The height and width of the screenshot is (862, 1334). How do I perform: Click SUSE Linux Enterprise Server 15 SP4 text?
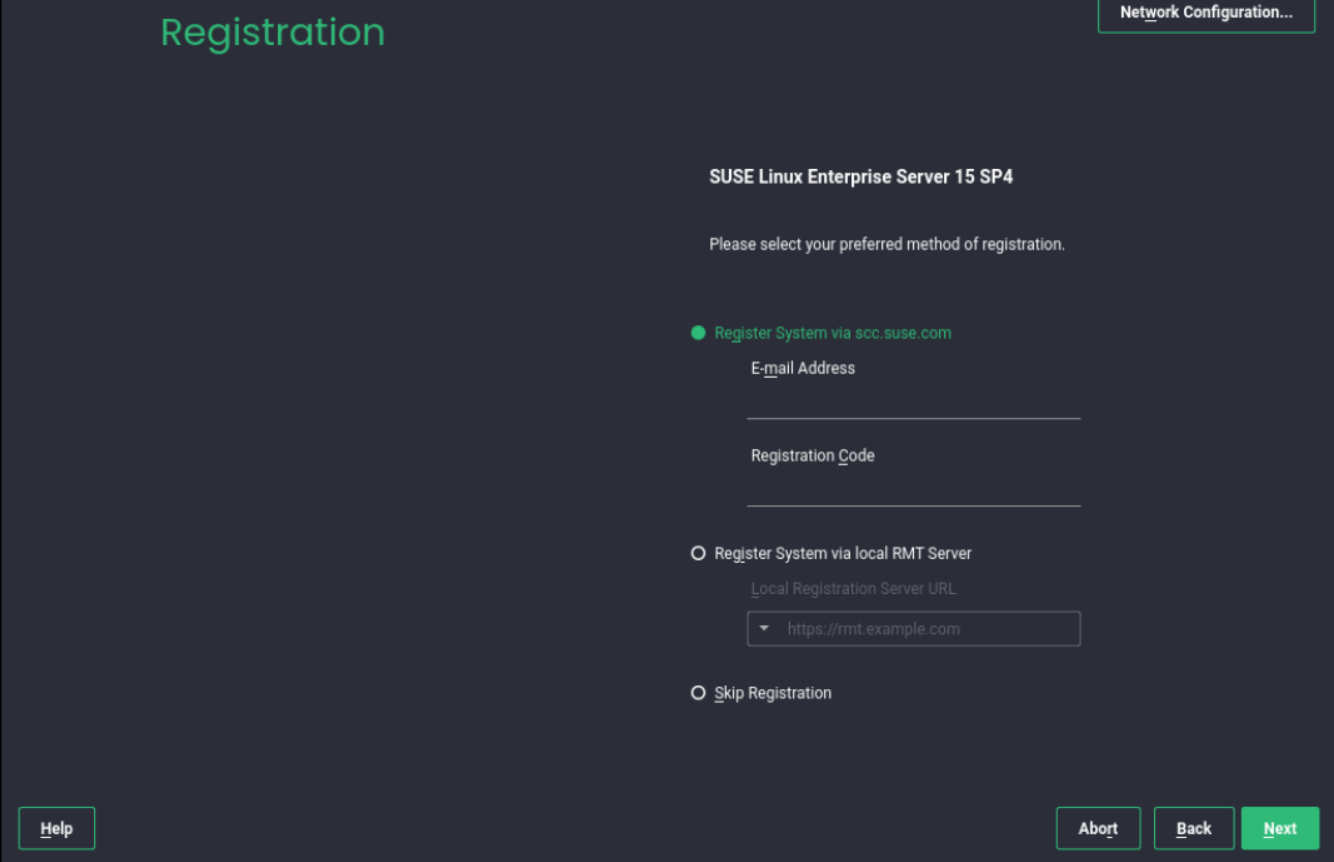click(861, 177)
